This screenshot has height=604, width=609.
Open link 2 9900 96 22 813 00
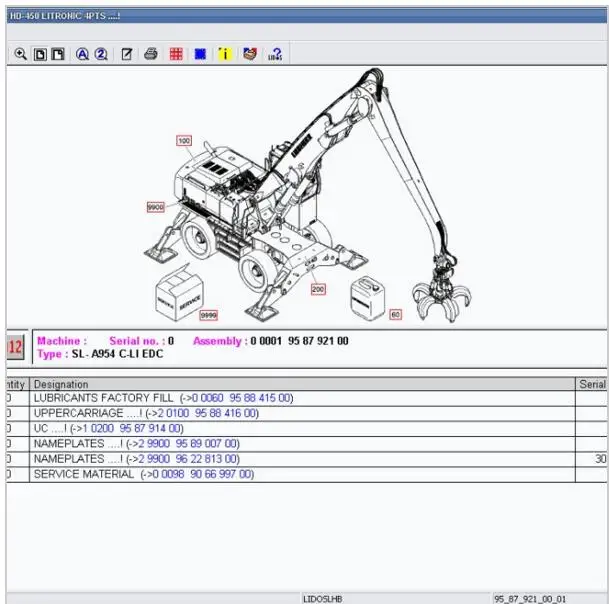(x=187, y=459)
